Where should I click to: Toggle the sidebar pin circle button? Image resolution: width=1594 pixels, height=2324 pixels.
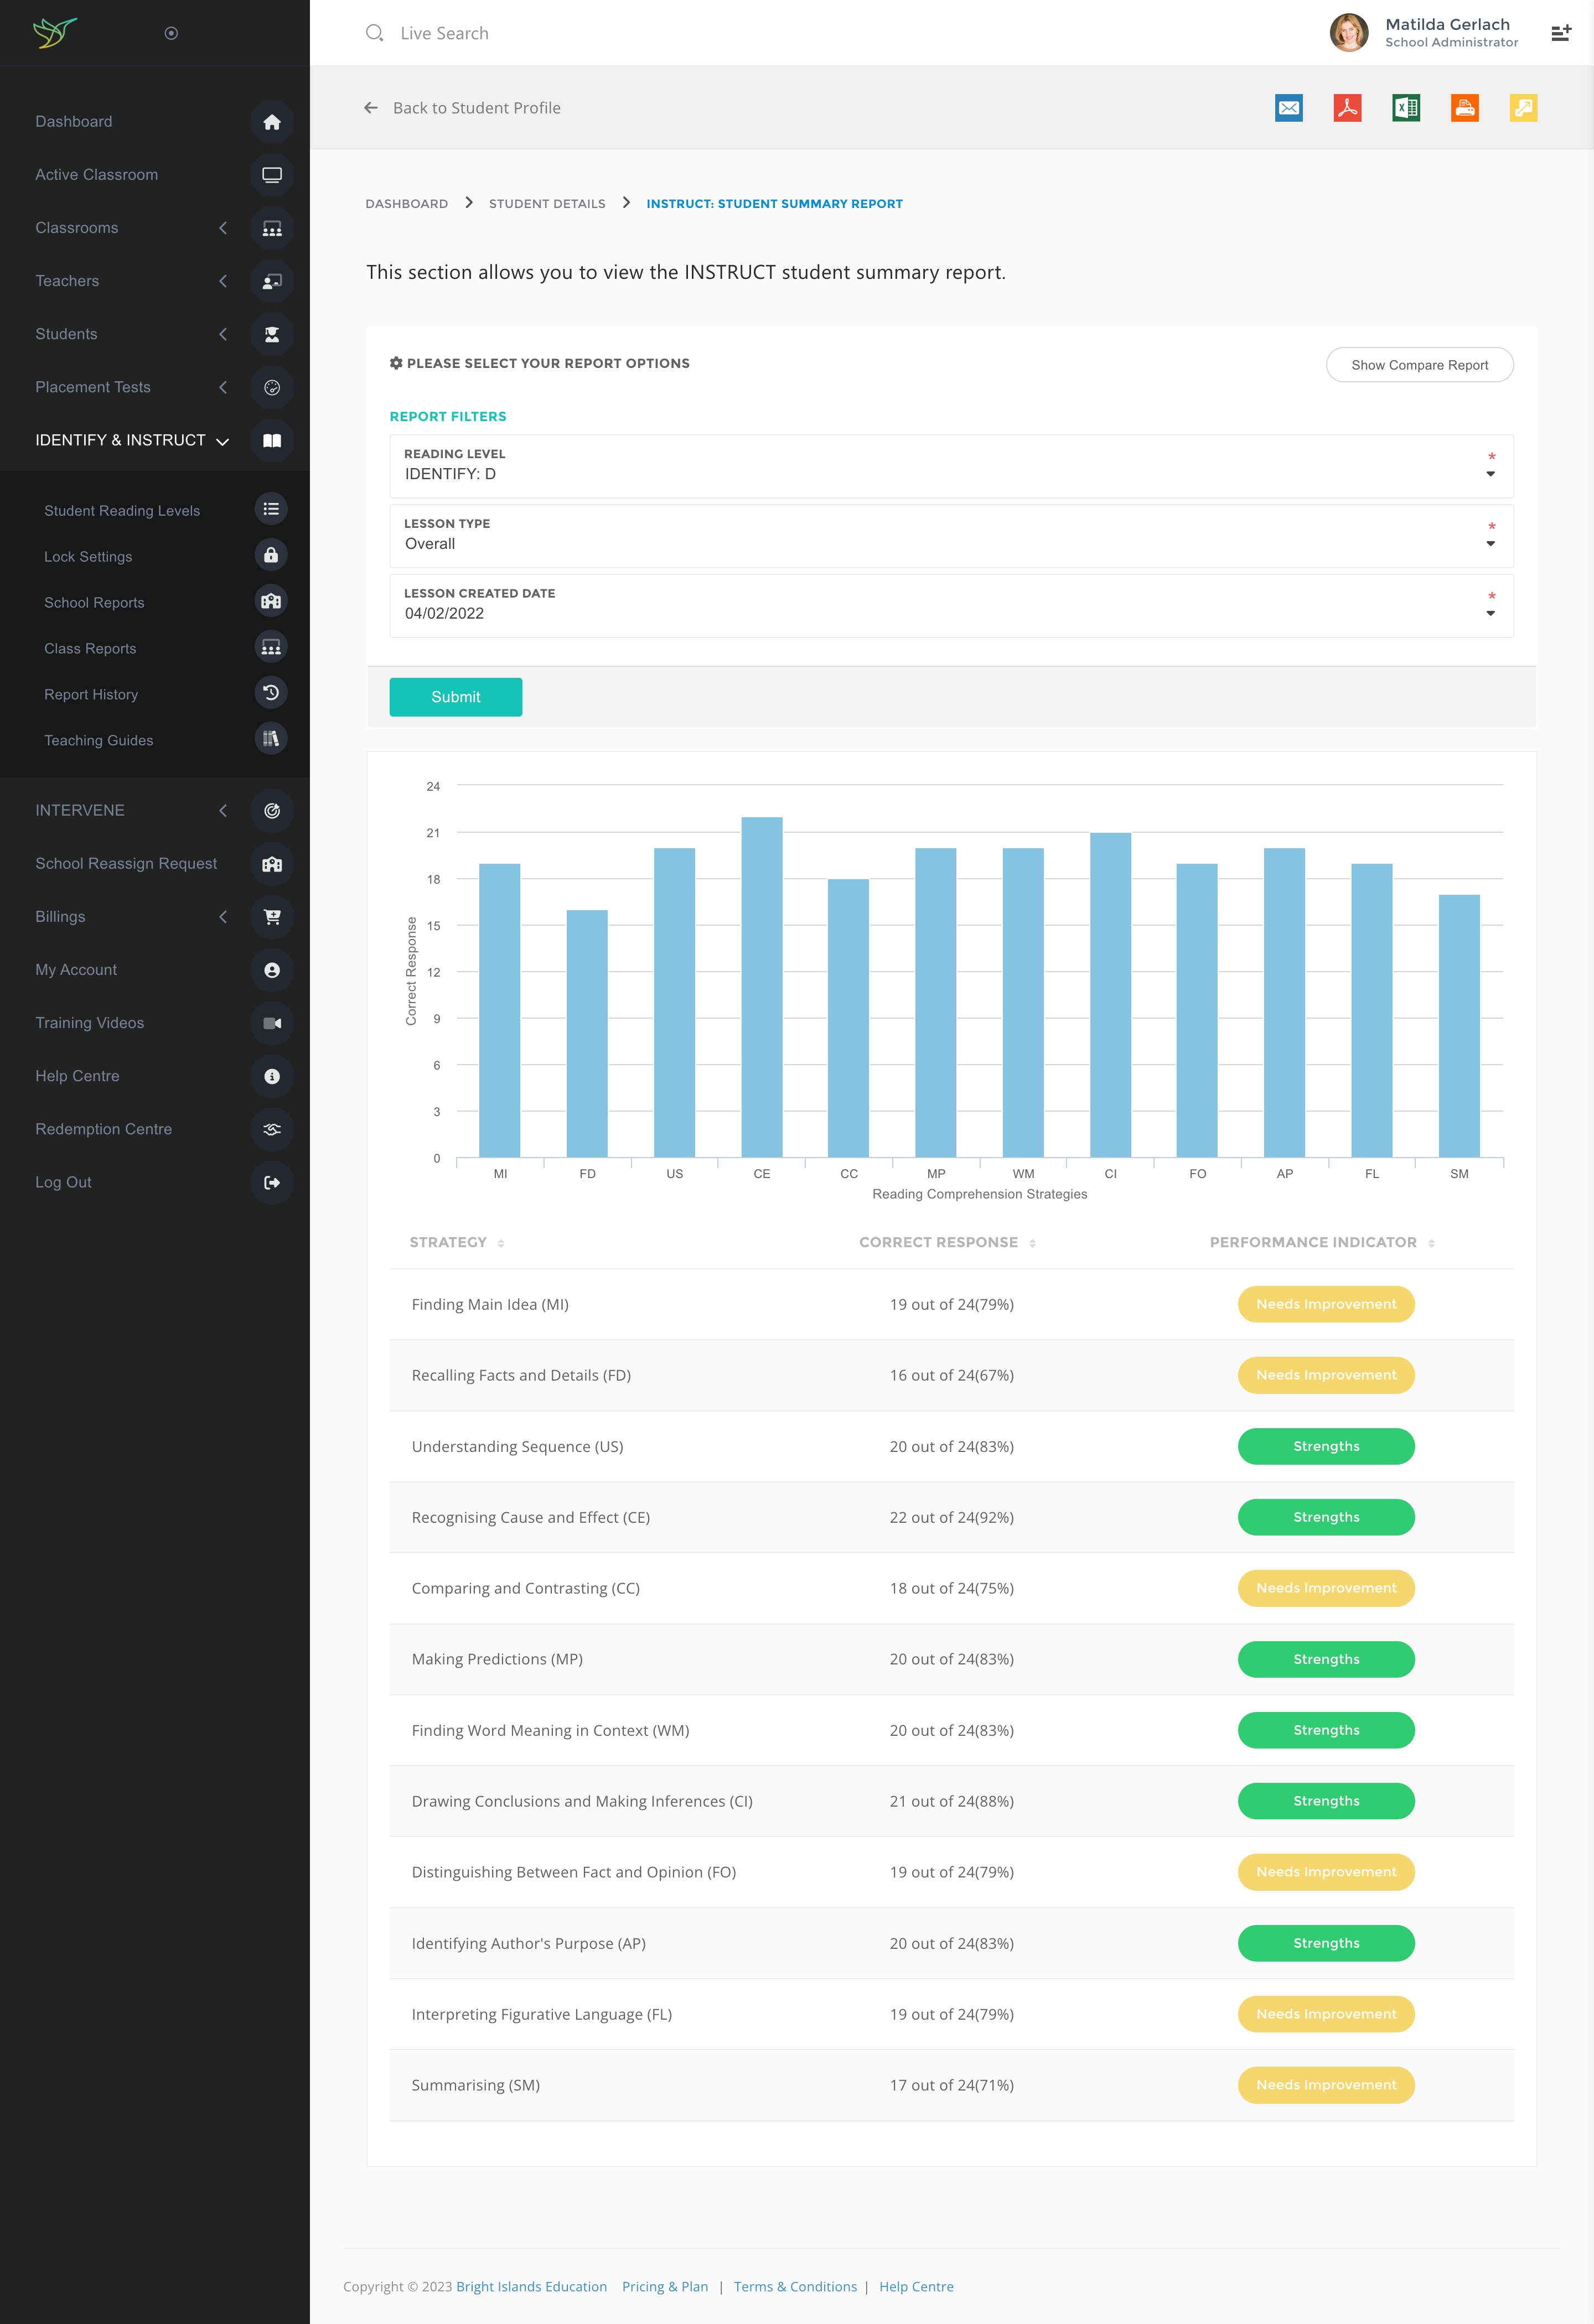click(x=171, y=33)
